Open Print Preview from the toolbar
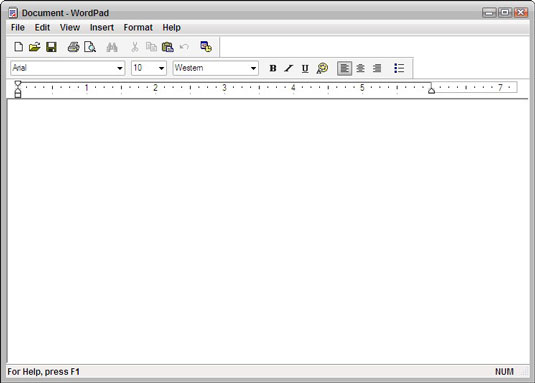Viewport: 535px width, 383px height. [x=90, y=47]
